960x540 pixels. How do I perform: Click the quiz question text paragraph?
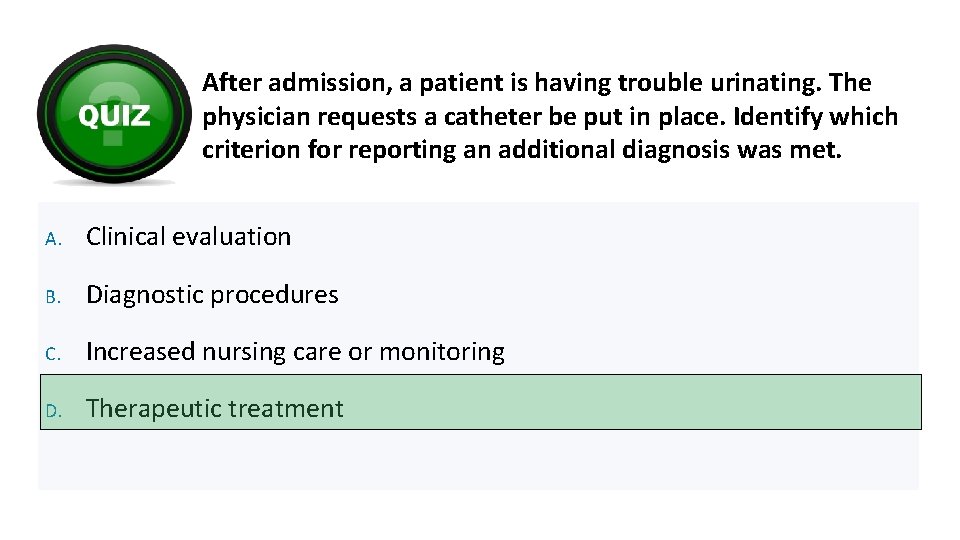550,116
